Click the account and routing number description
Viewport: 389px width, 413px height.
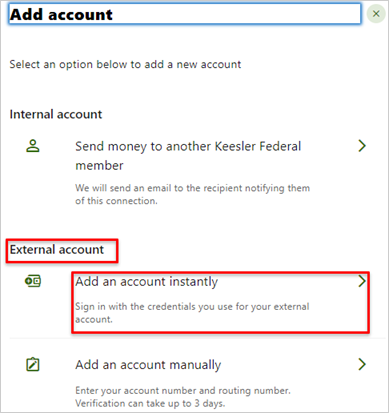pyautogui.click(x=183, y=390)
